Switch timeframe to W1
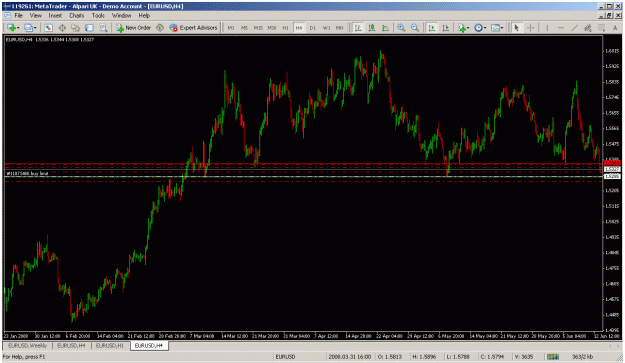 [x=326, y=27]
